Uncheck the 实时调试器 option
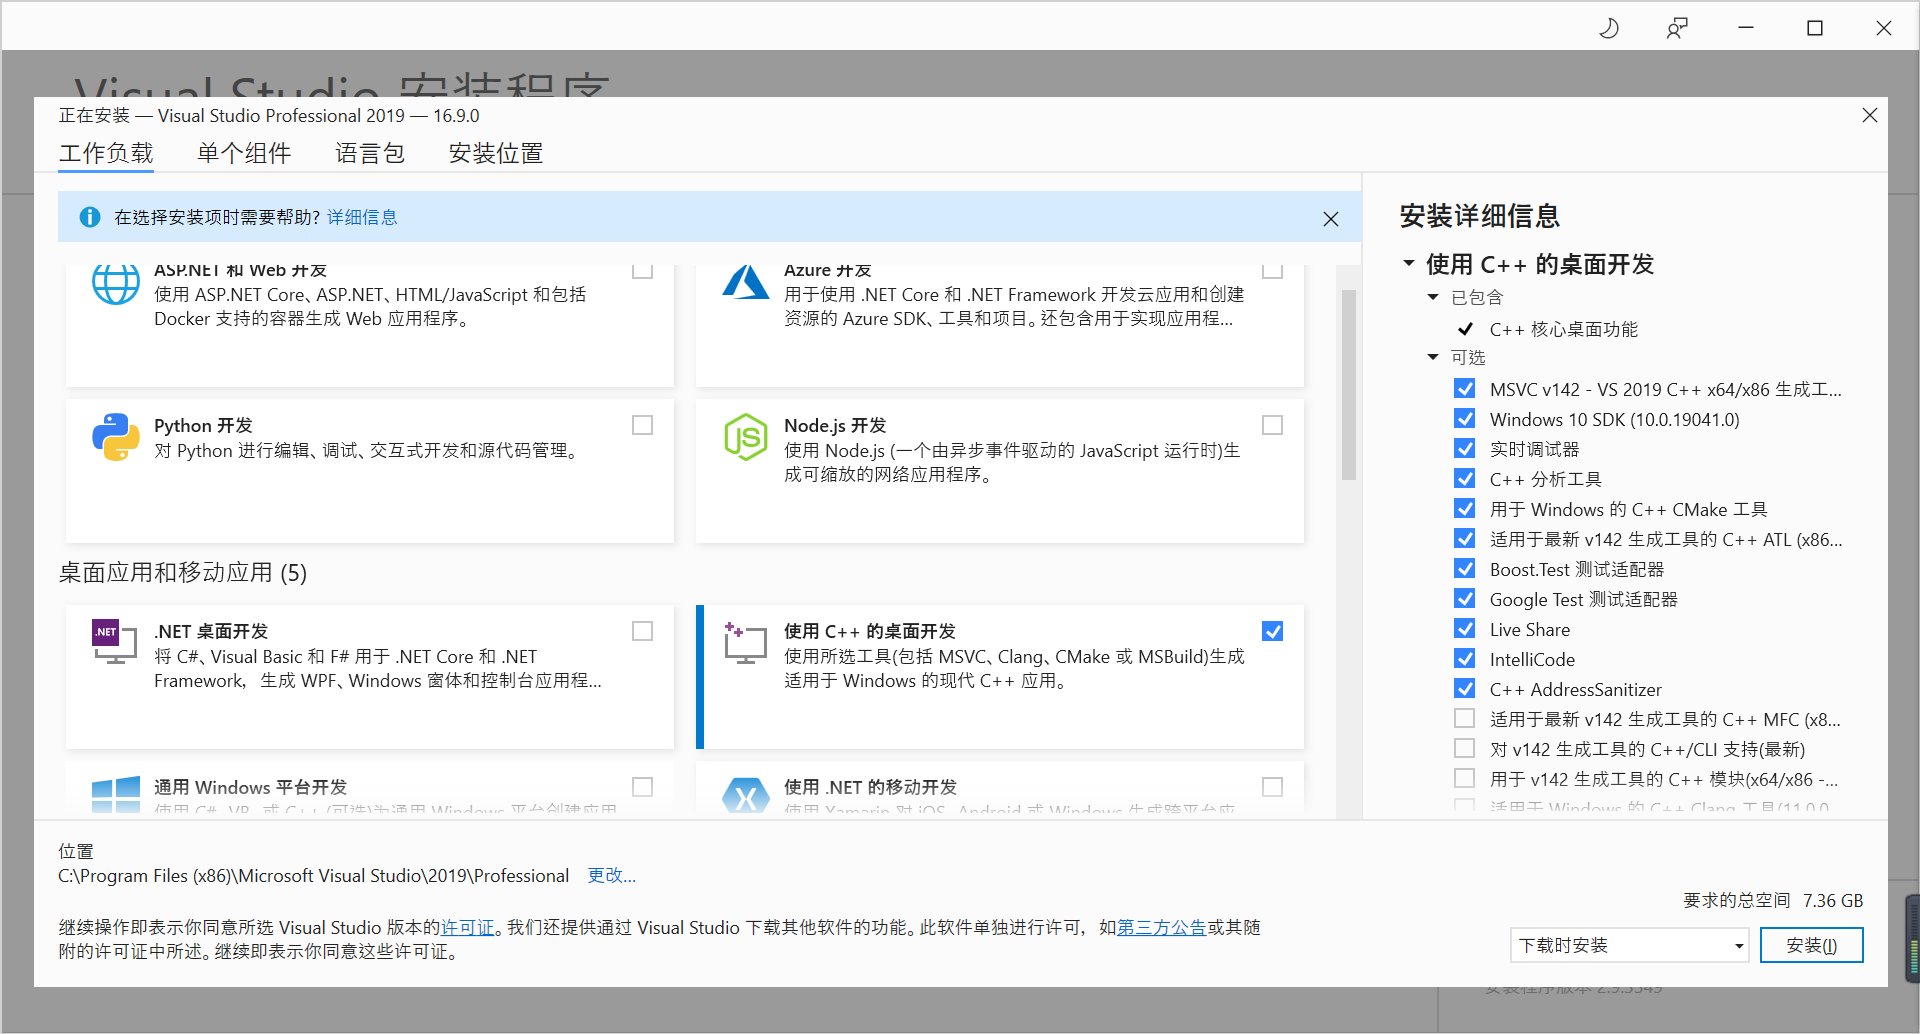 click(x=1465, y=448)
